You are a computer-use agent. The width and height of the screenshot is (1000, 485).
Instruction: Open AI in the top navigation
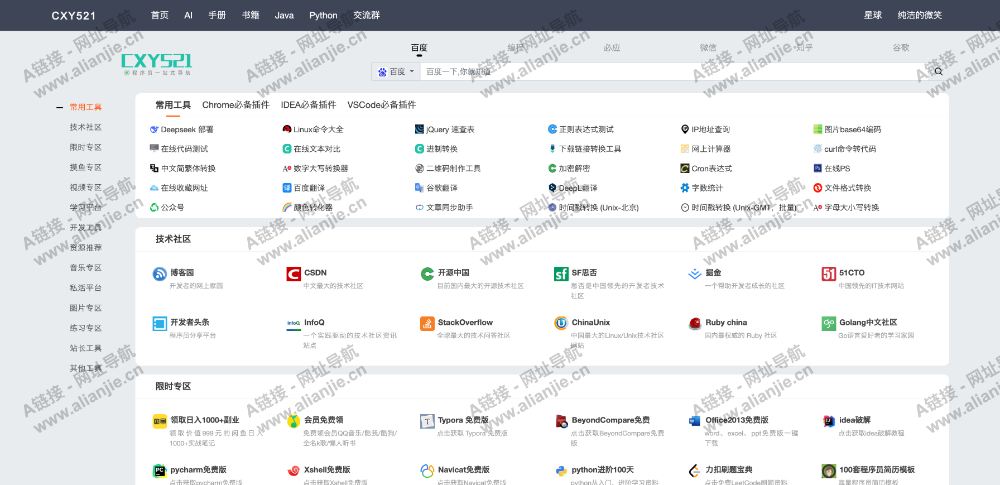(x=189, y=15)
